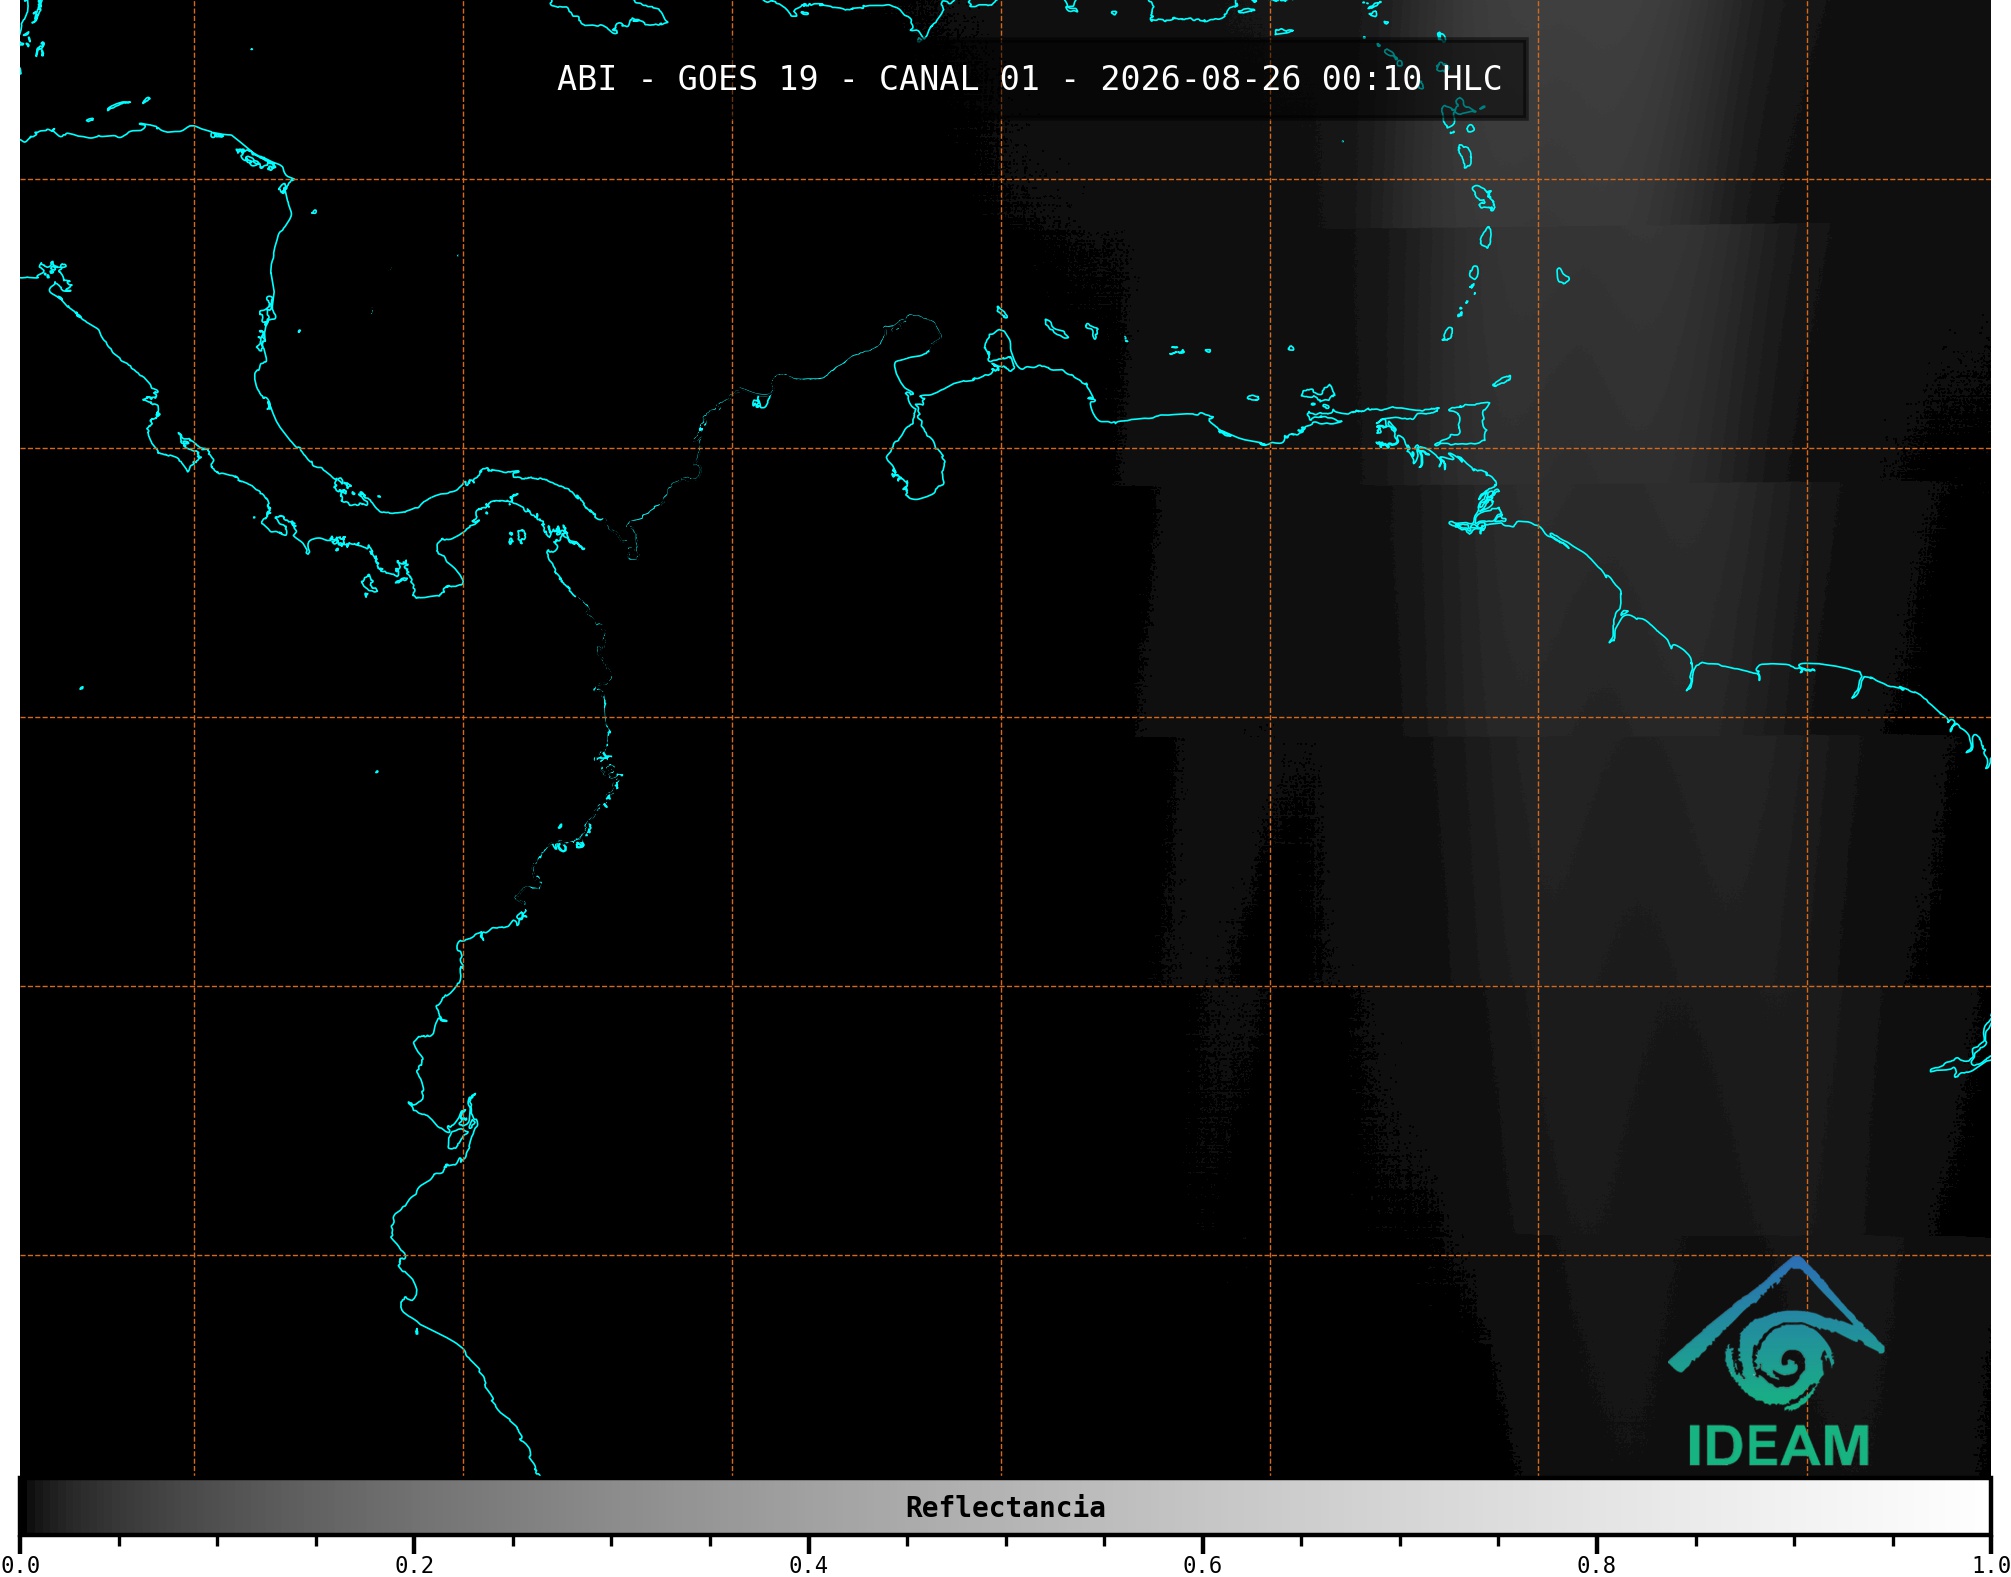2011x1577 pixels.
Task: Click the 0.4 tick label on colorbar
Action: click(808, 1564)
